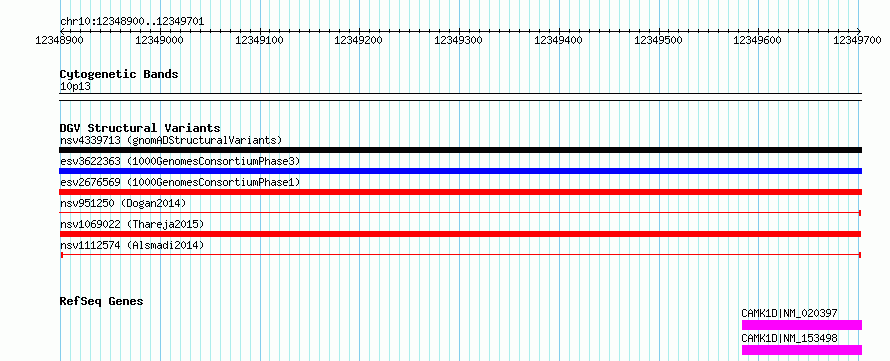The width and height of the screenshot is (890, 361).
Task: Click the blue esv3622363 variant bar
Action: 460,171
